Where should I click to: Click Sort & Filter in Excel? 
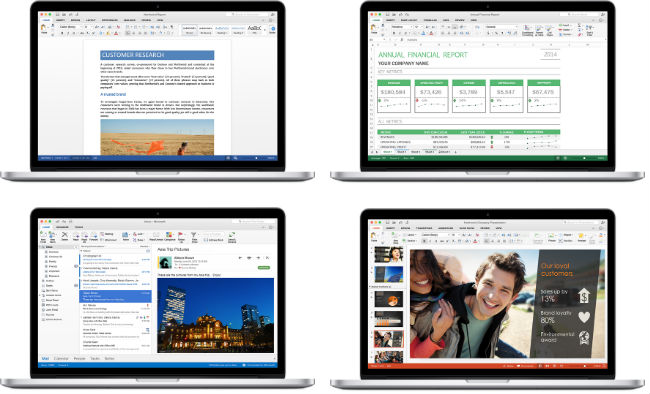[x=590, y=30]
